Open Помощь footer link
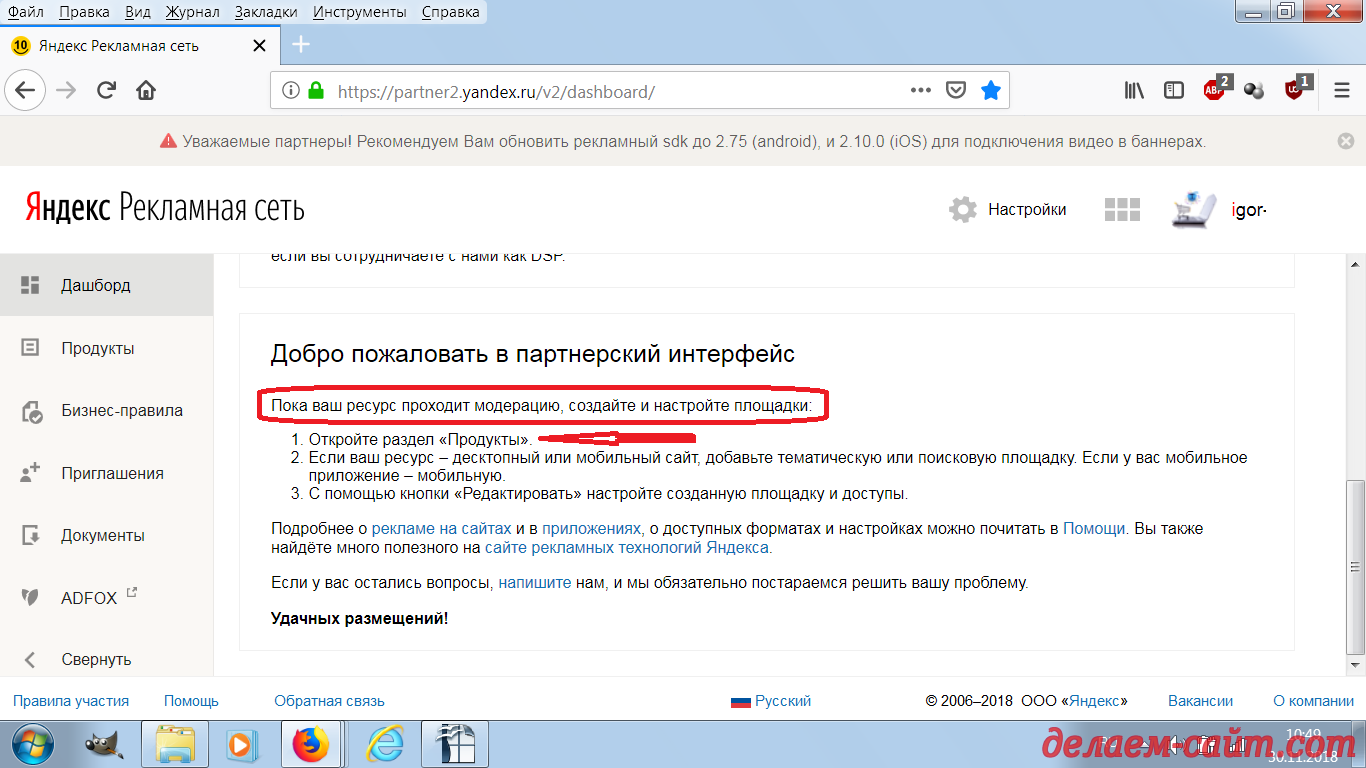Viewport: 1366px width, 768px height. 191,701
